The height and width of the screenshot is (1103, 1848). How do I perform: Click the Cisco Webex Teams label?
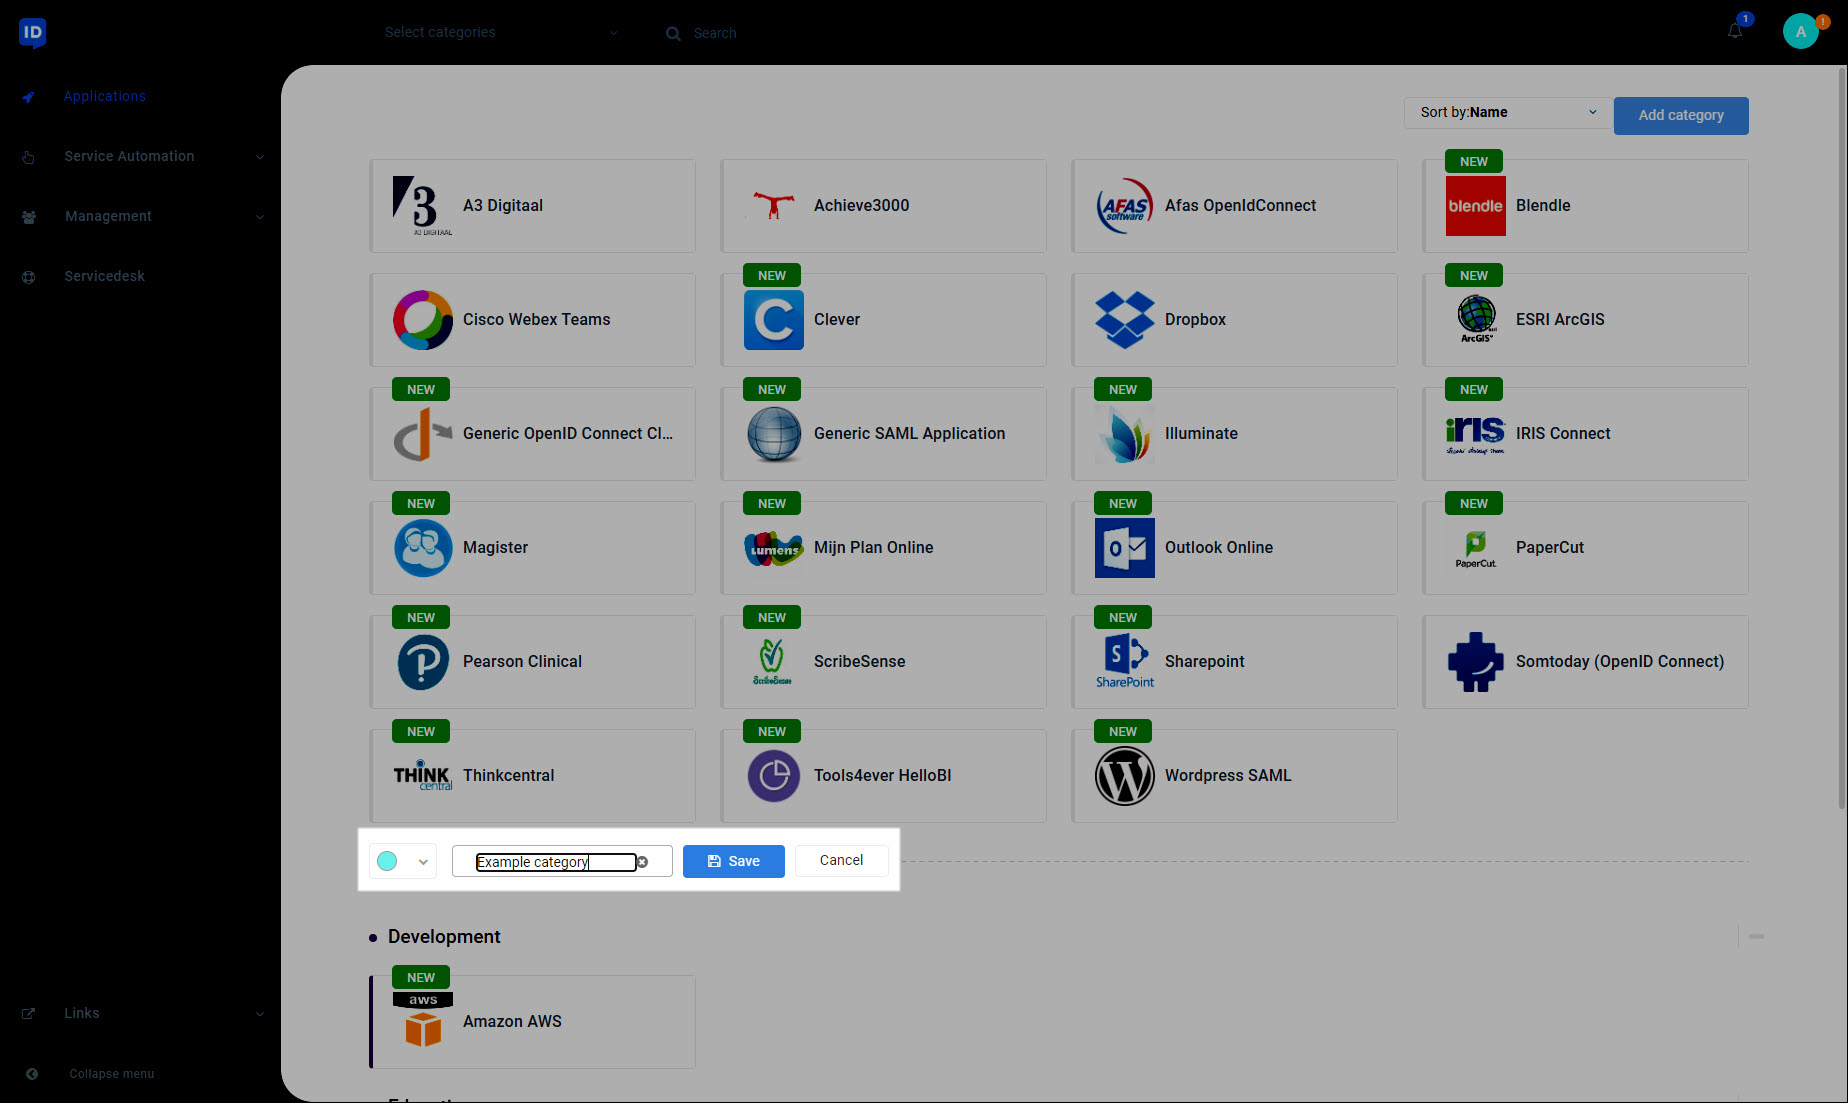click(536, 320)
